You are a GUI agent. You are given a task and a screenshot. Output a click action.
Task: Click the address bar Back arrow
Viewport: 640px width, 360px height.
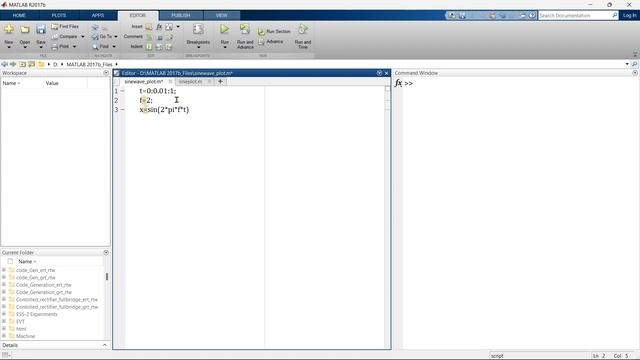click(x=4, y=64)
